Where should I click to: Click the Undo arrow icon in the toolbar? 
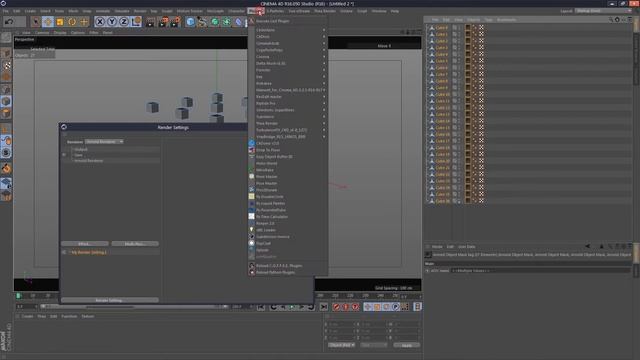coord(9,22)
